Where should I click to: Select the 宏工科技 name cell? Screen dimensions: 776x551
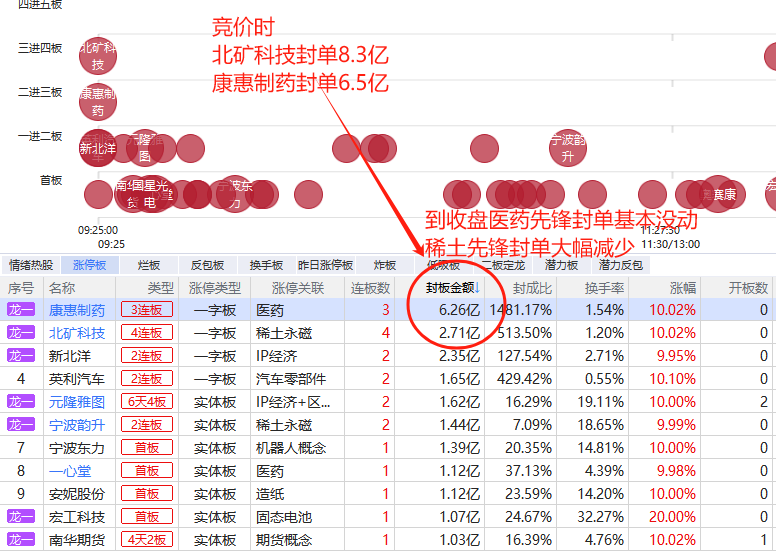pos(77,517)
